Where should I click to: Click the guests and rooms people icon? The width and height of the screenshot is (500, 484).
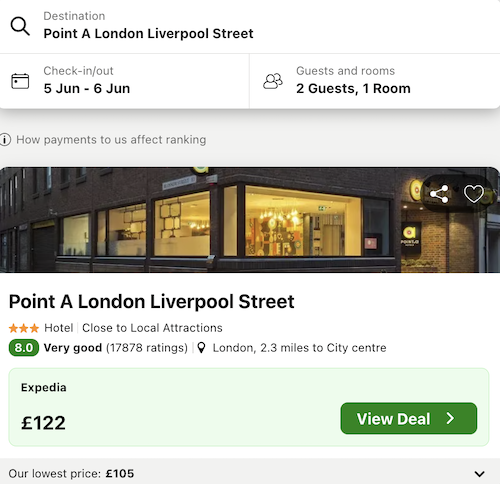coord(273,81)
